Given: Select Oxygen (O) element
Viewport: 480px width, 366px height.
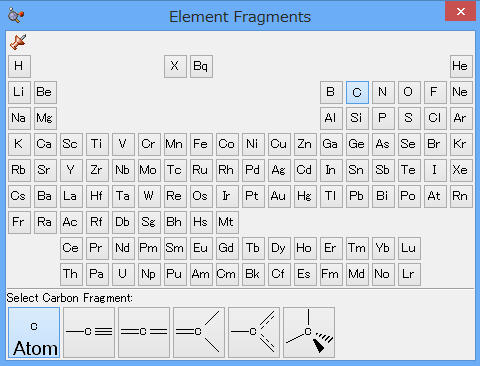Looking at the screenshot, I should pos(409,92).
